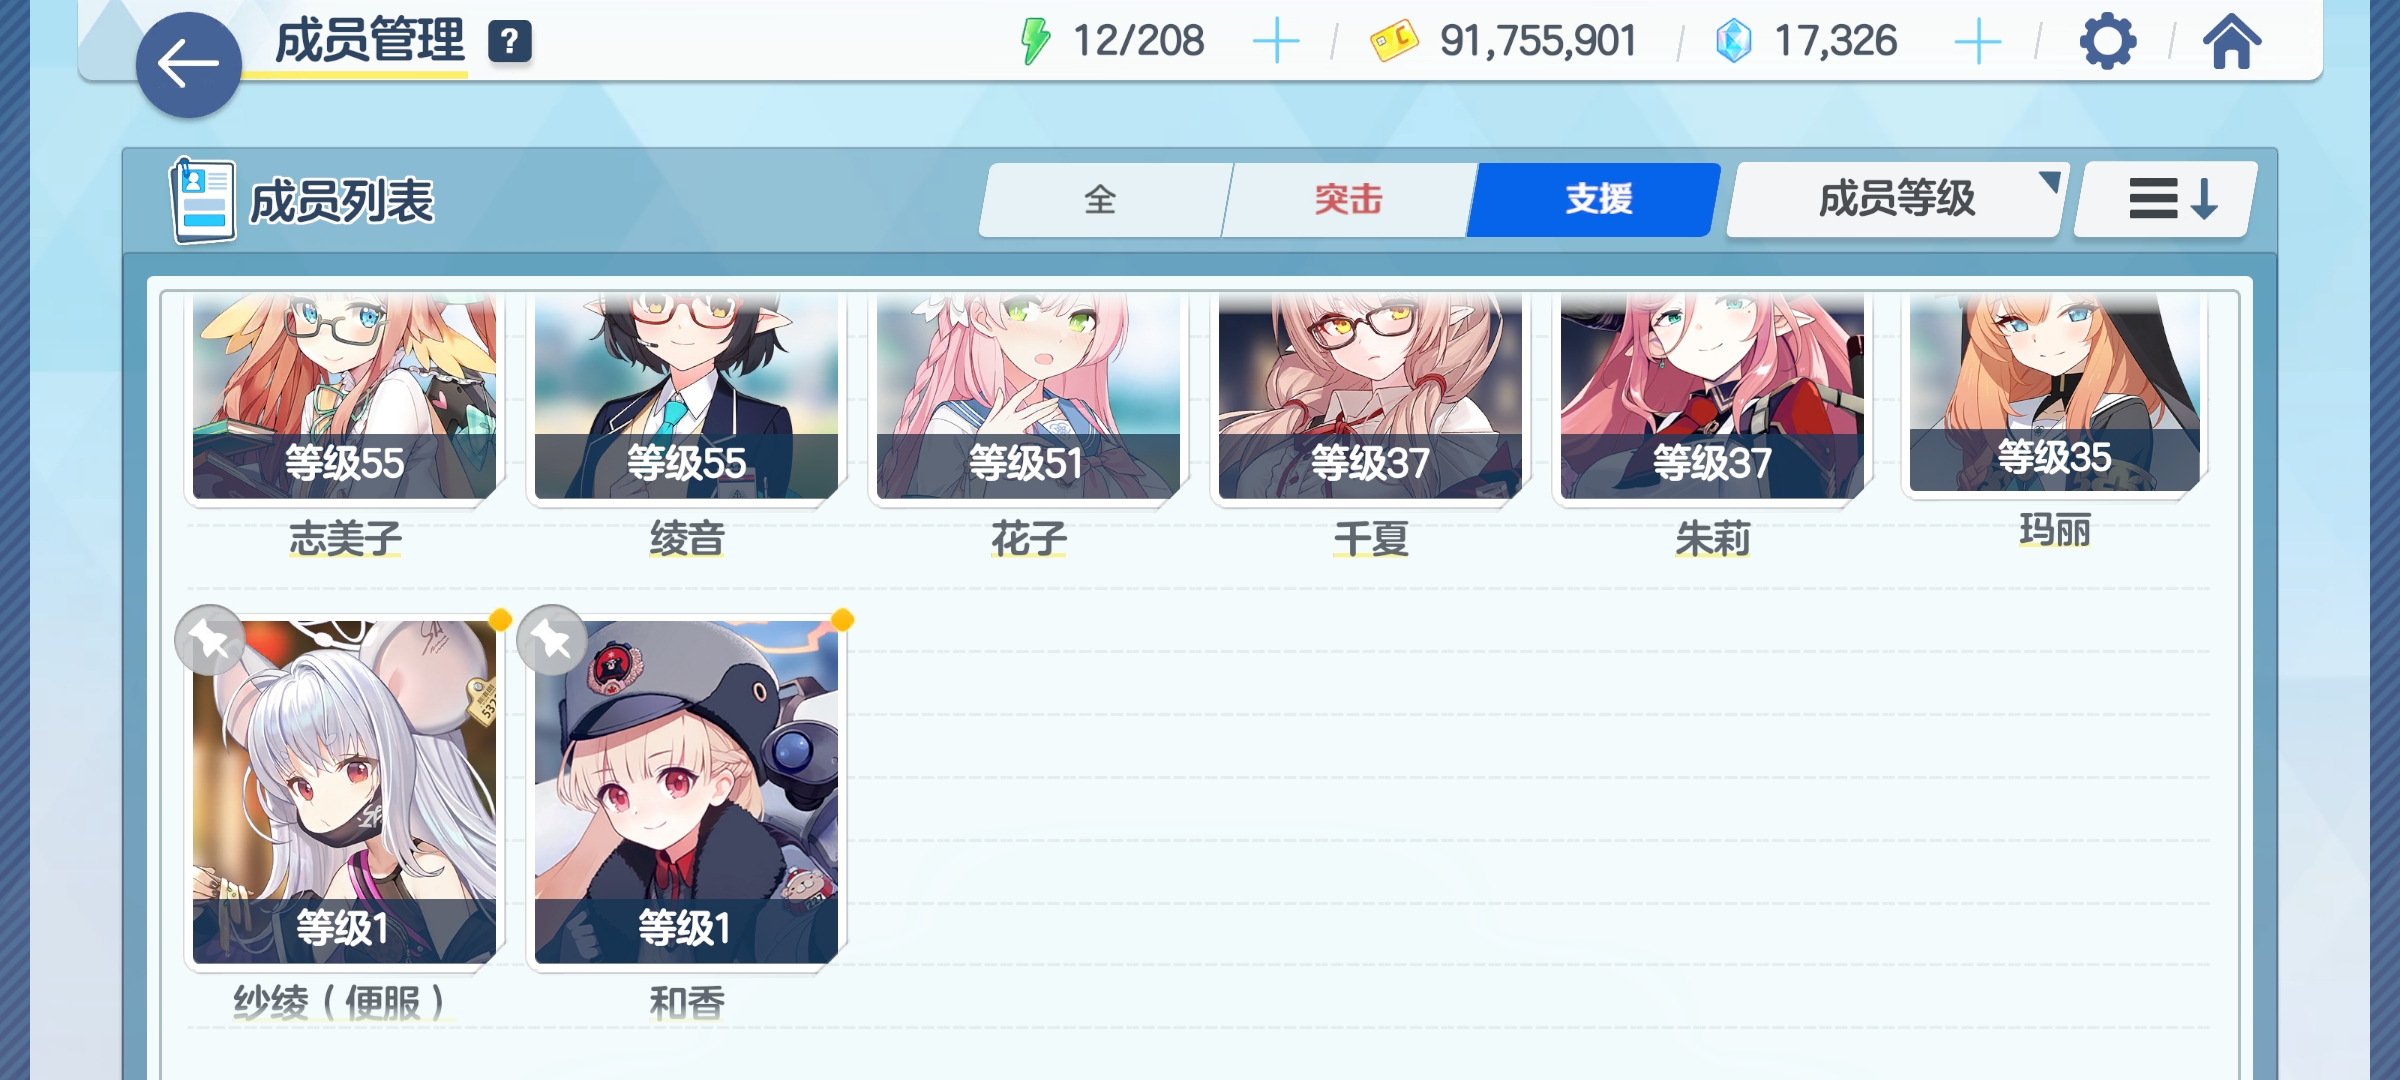
Task: Open the settings gear icon
Action: click(x=2108, y=42)
